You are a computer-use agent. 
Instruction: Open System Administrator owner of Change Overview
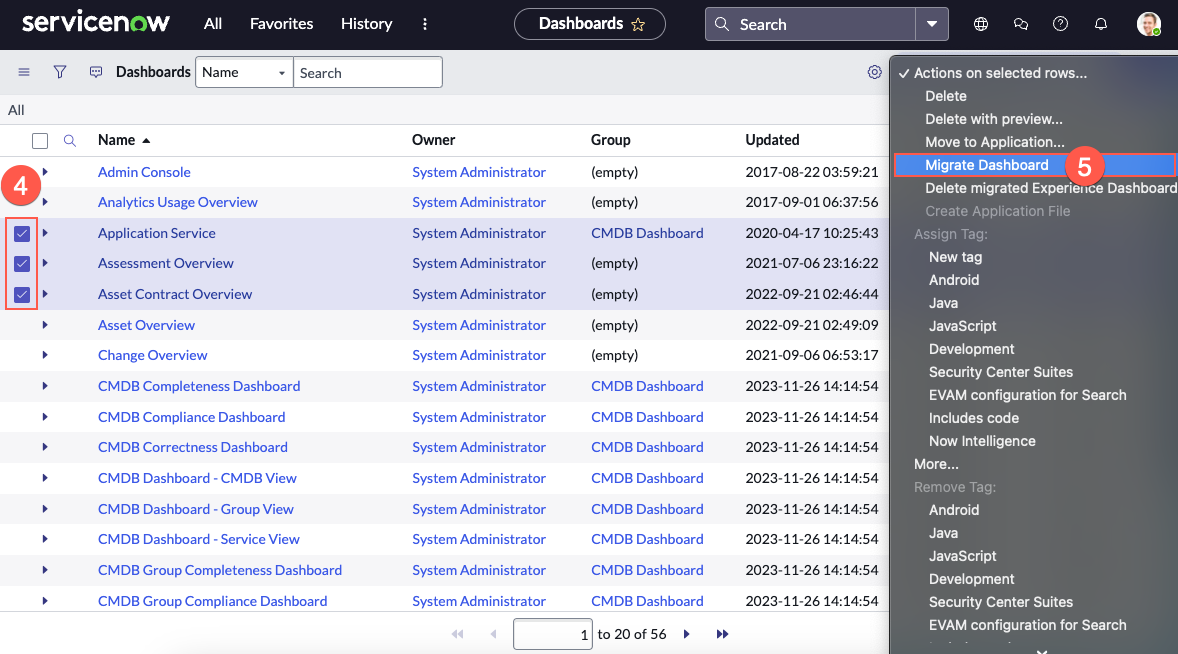479,355
